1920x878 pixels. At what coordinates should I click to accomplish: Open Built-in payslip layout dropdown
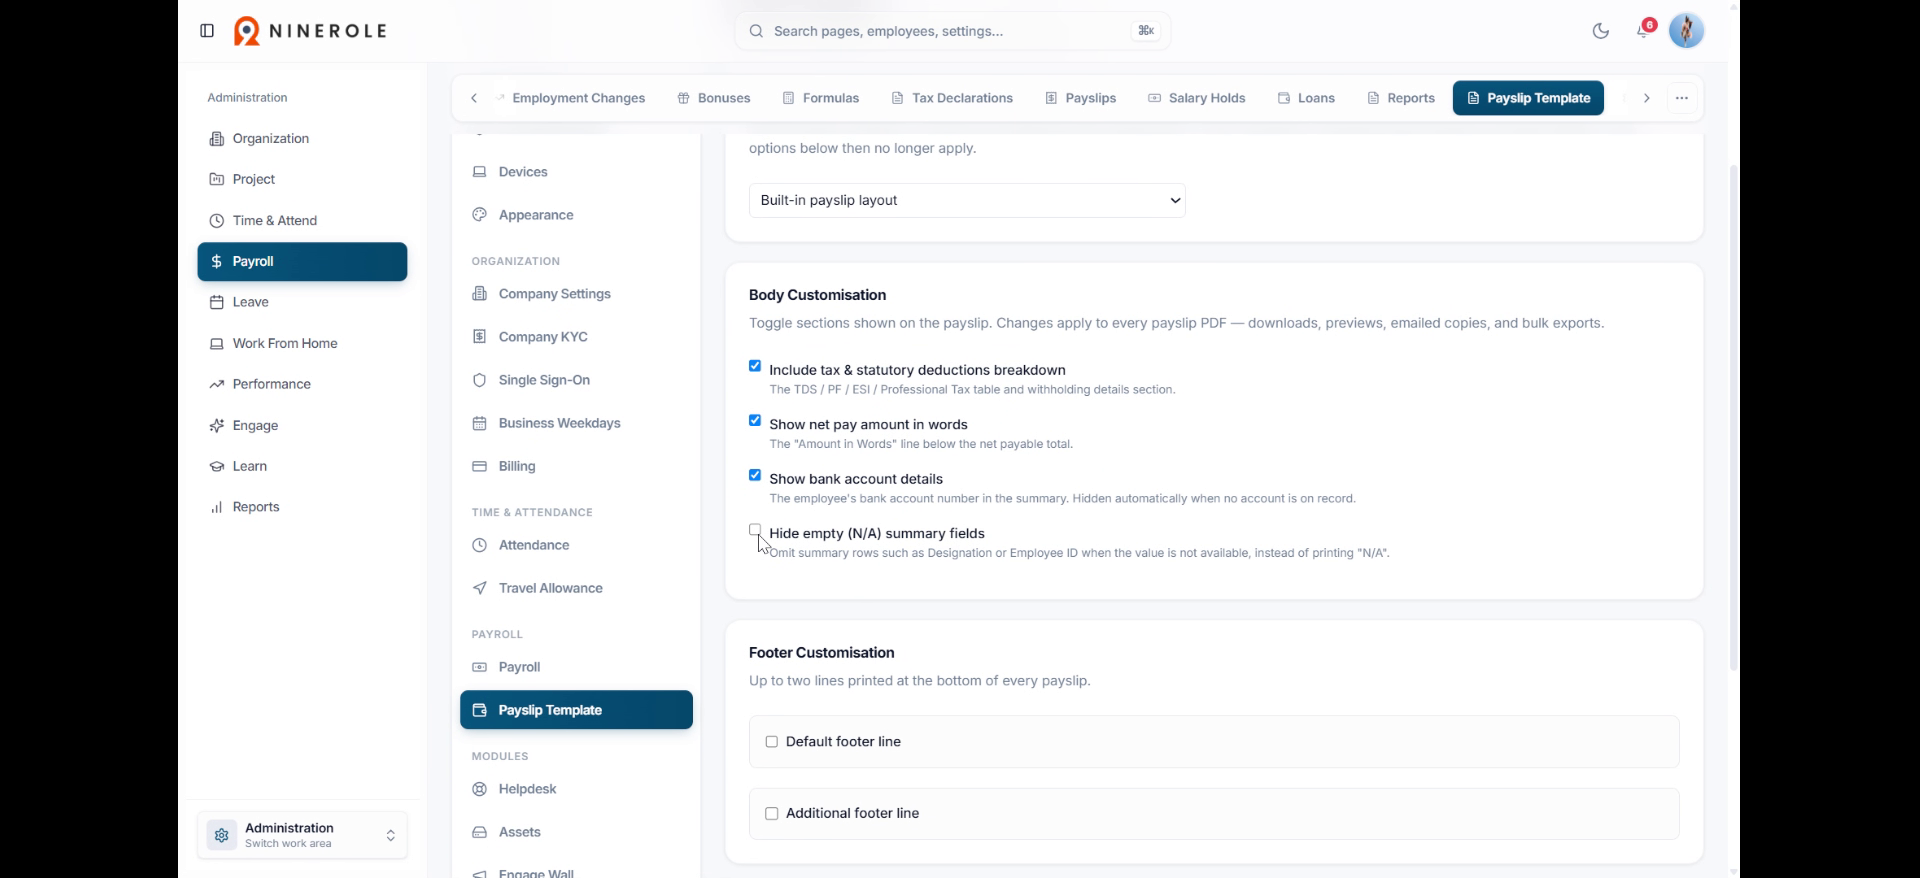tap(967, 200)
